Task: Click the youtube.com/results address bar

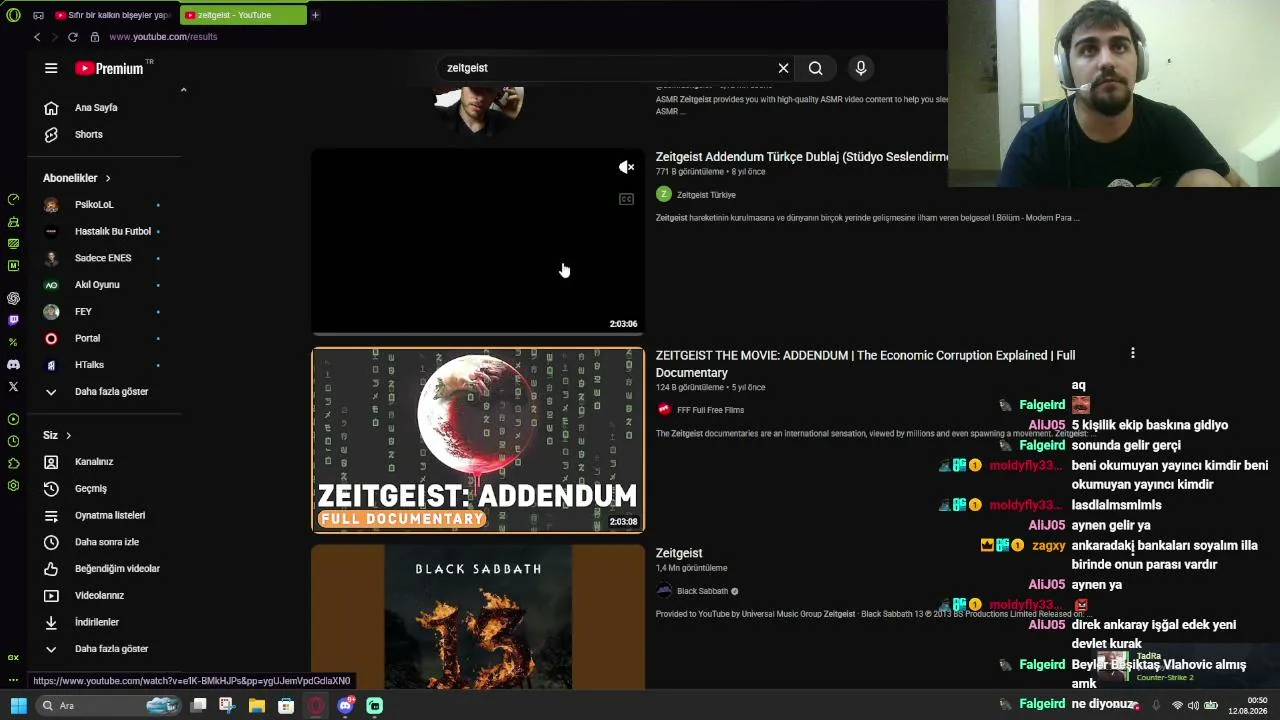Action: 163,37
